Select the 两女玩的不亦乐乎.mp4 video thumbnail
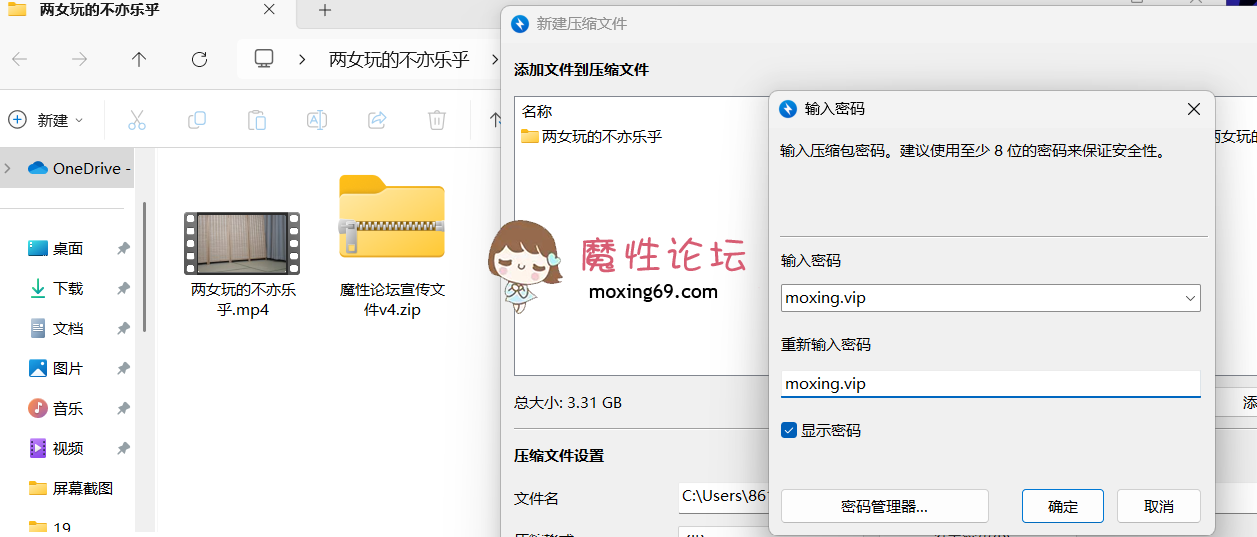The width and height of the screenshot is (1257, 537). 242,243
